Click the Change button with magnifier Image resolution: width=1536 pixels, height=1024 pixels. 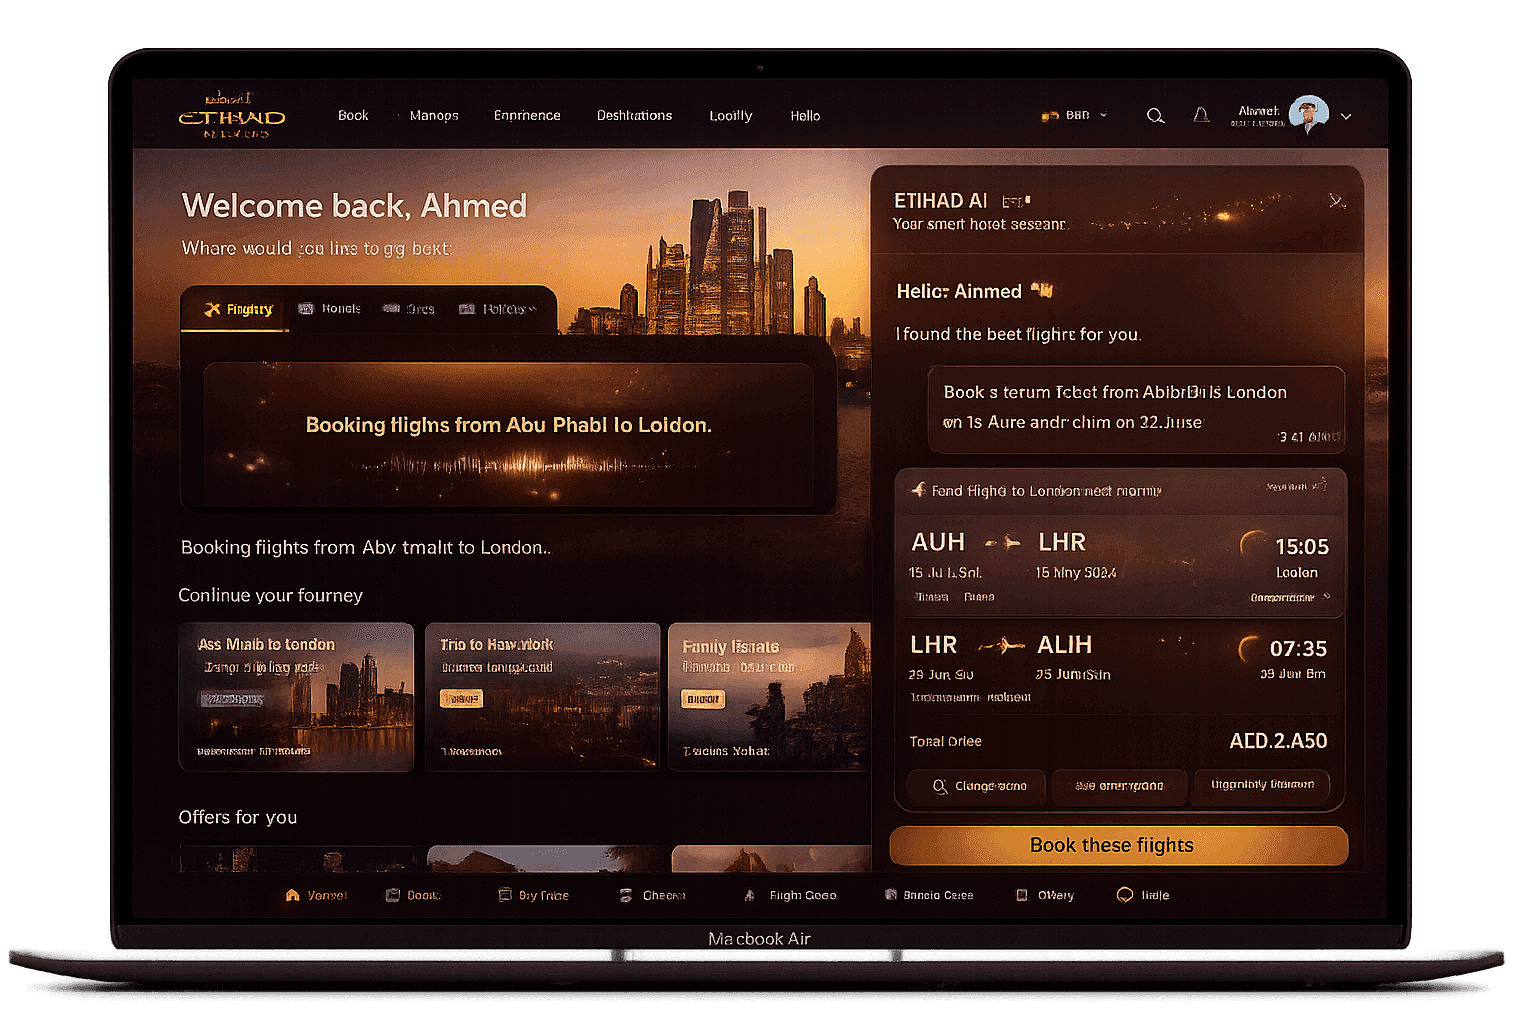point(976,787)
